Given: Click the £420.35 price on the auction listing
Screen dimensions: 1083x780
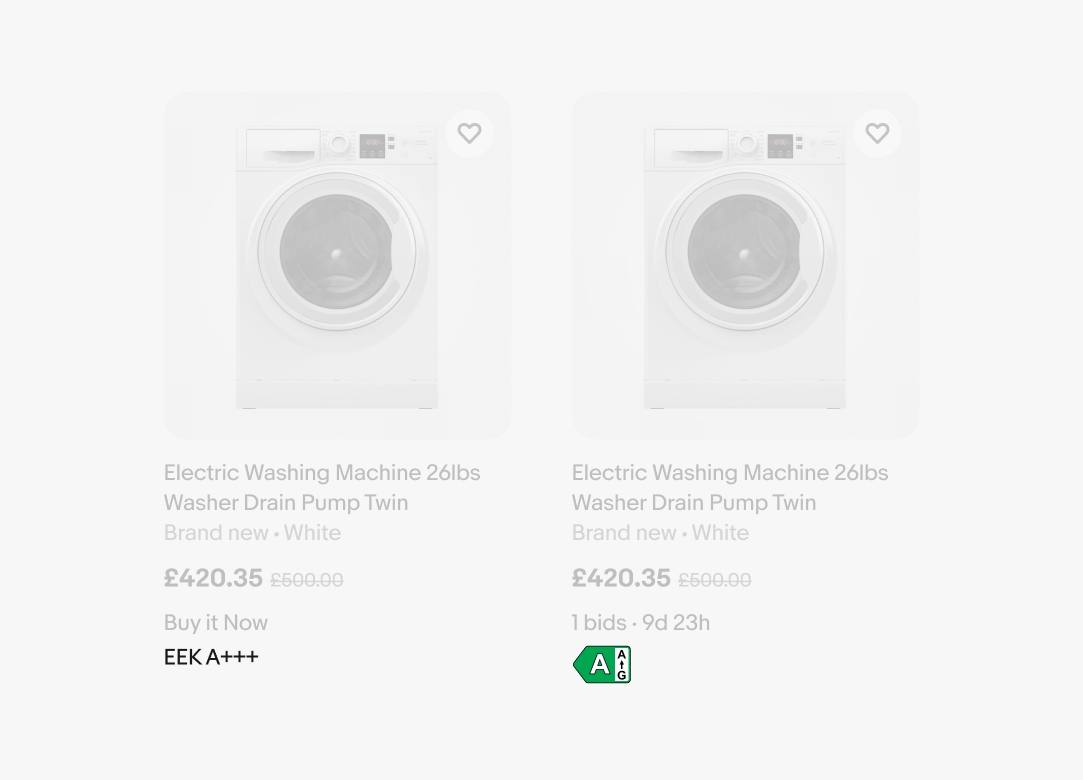Looking at the screenshot, I should point(621,578).
